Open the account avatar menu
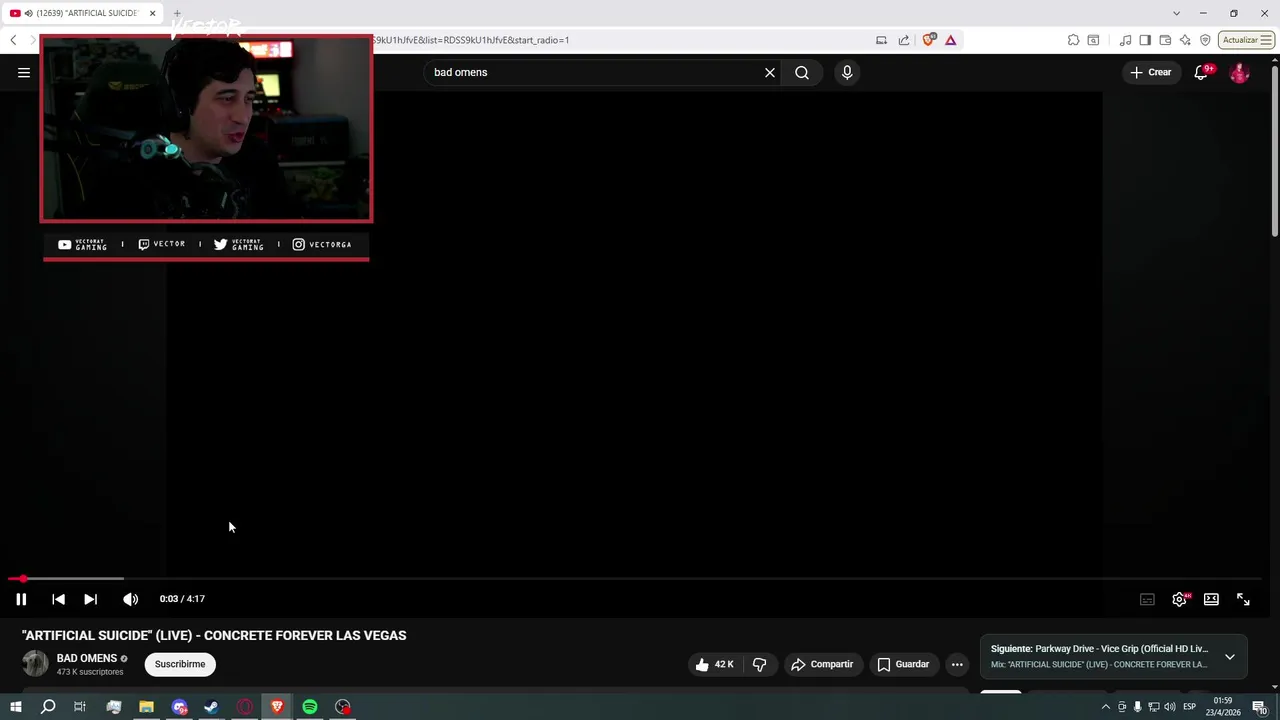 [1239, 72]
